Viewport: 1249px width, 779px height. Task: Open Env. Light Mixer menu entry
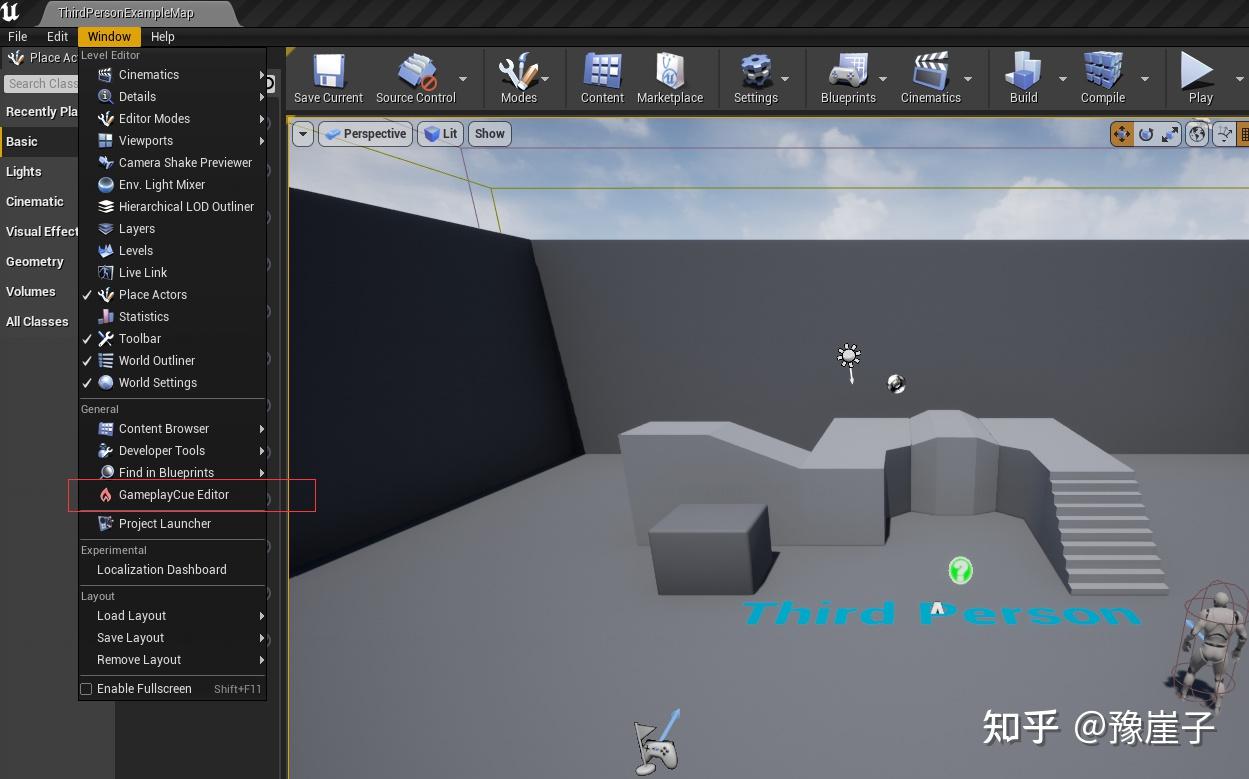172,185
